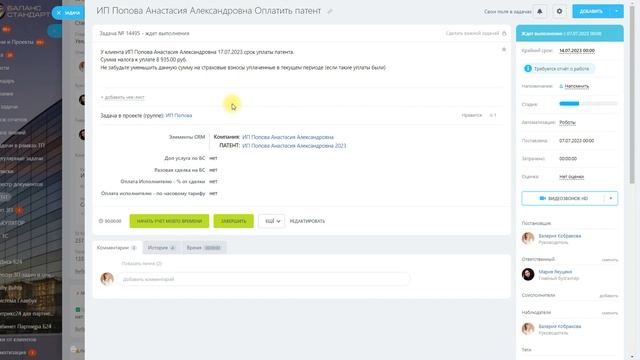Start HD video call (Видеозвонок HD)

(x=563, y=198)
